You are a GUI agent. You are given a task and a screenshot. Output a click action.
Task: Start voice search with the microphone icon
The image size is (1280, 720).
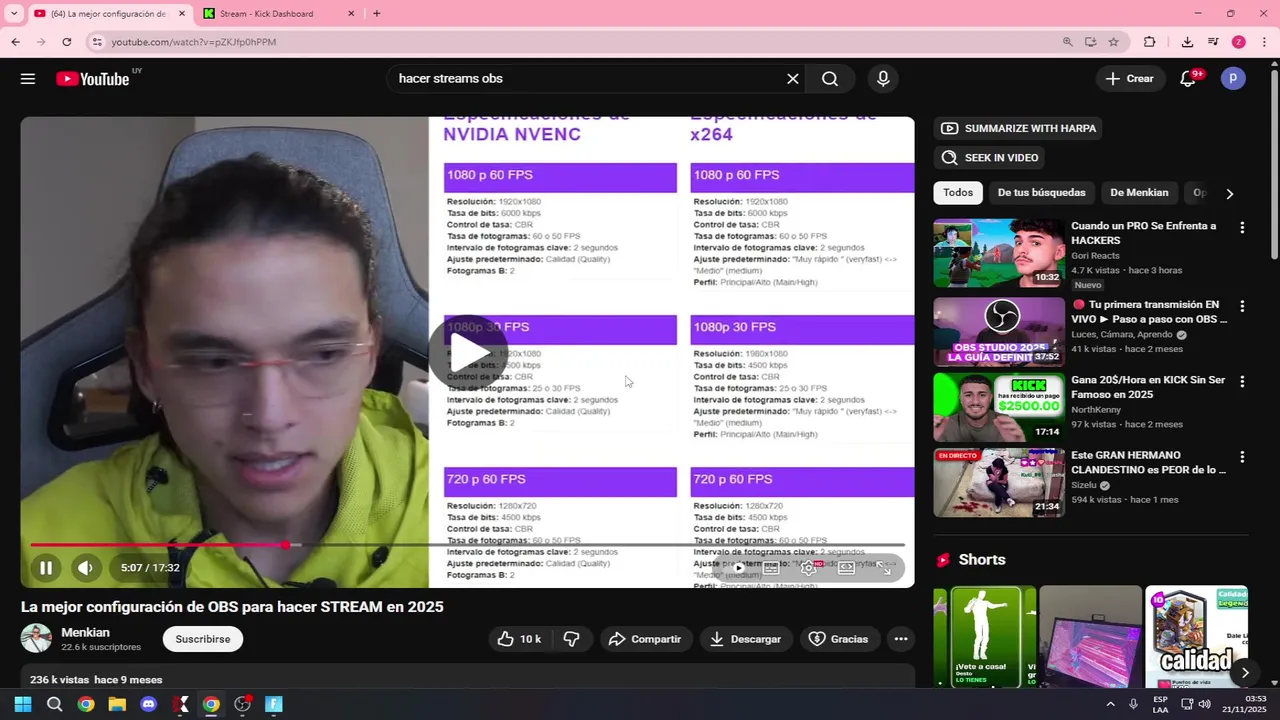[883, 79]
